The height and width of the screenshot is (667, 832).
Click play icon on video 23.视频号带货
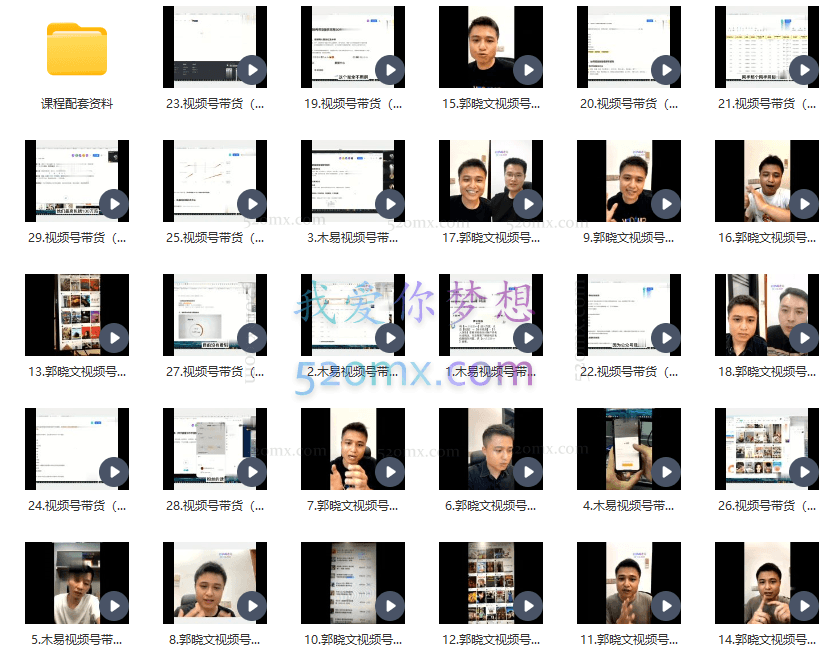coord(252,70)
